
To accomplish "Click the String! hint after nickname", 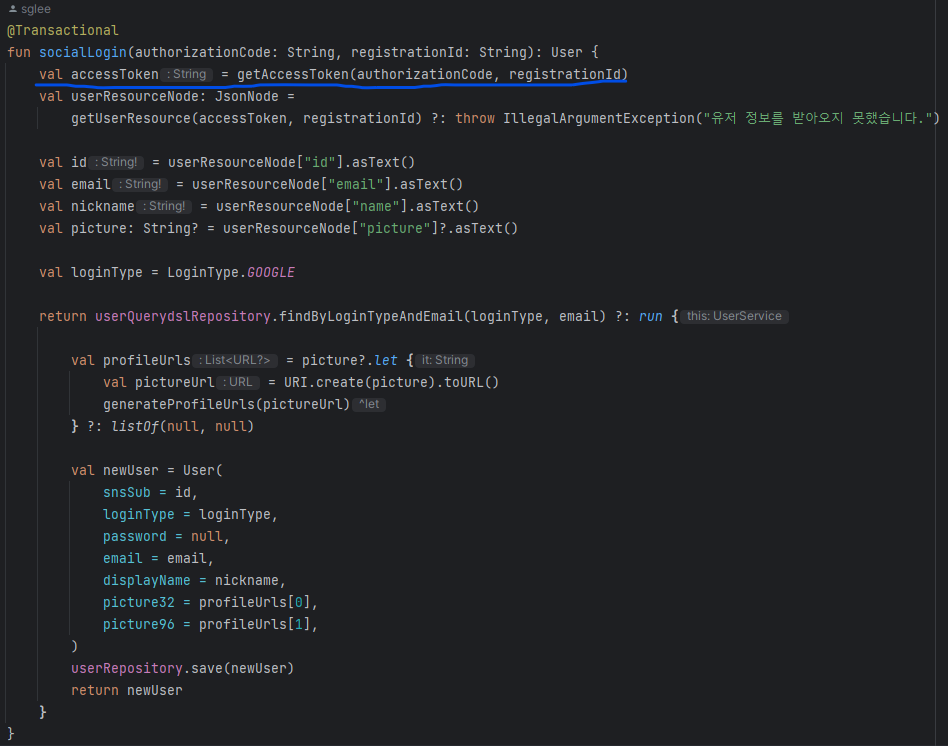I will [164, 206].
